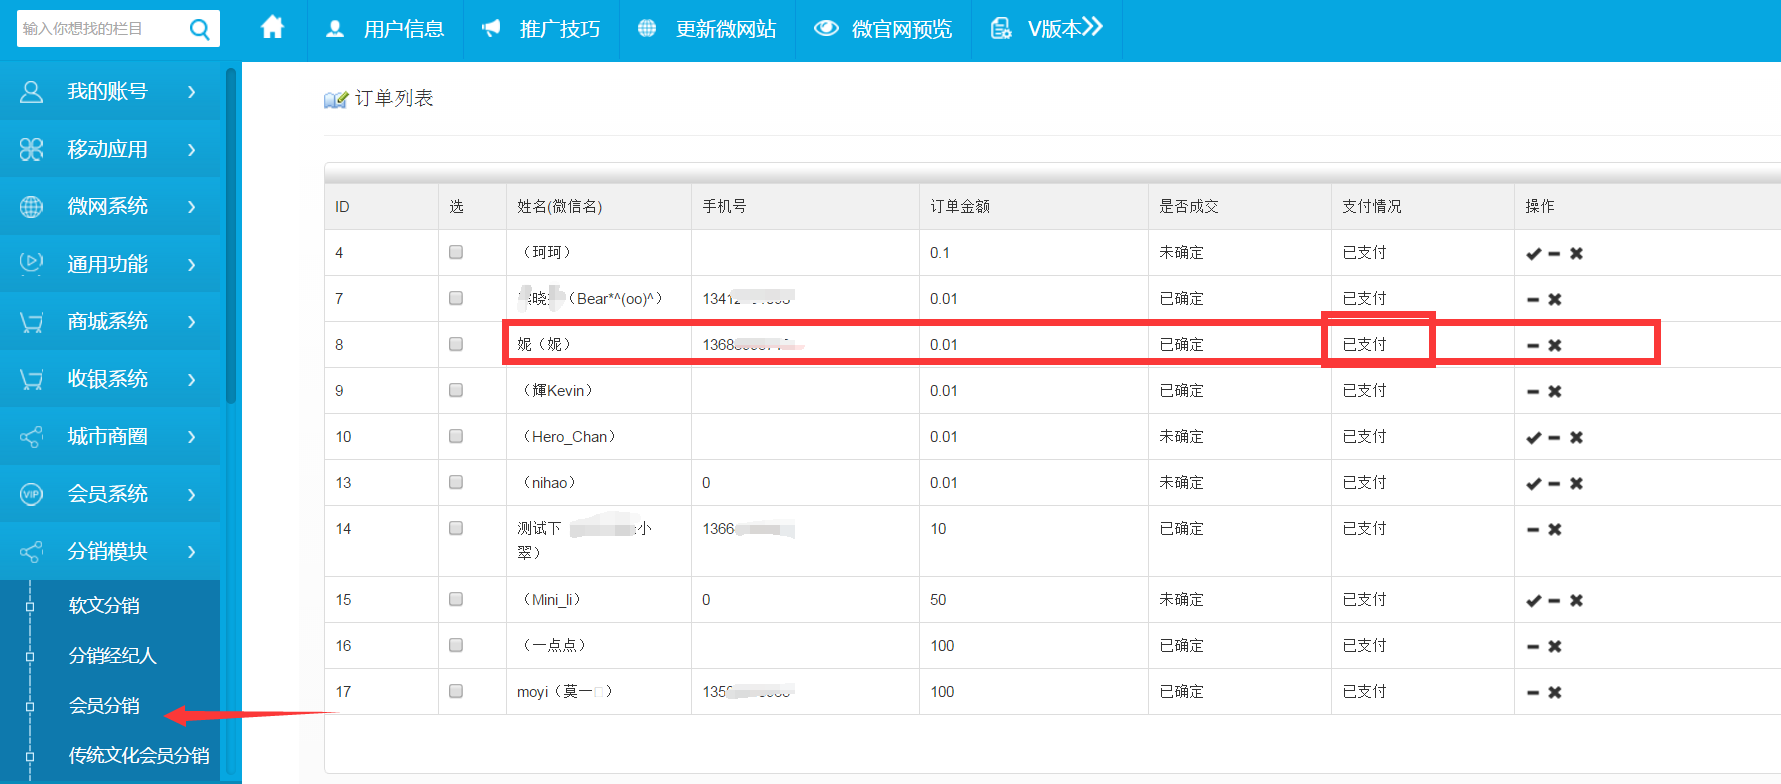
Task: Click the search magnifier icon
Action: coord(200,29)
